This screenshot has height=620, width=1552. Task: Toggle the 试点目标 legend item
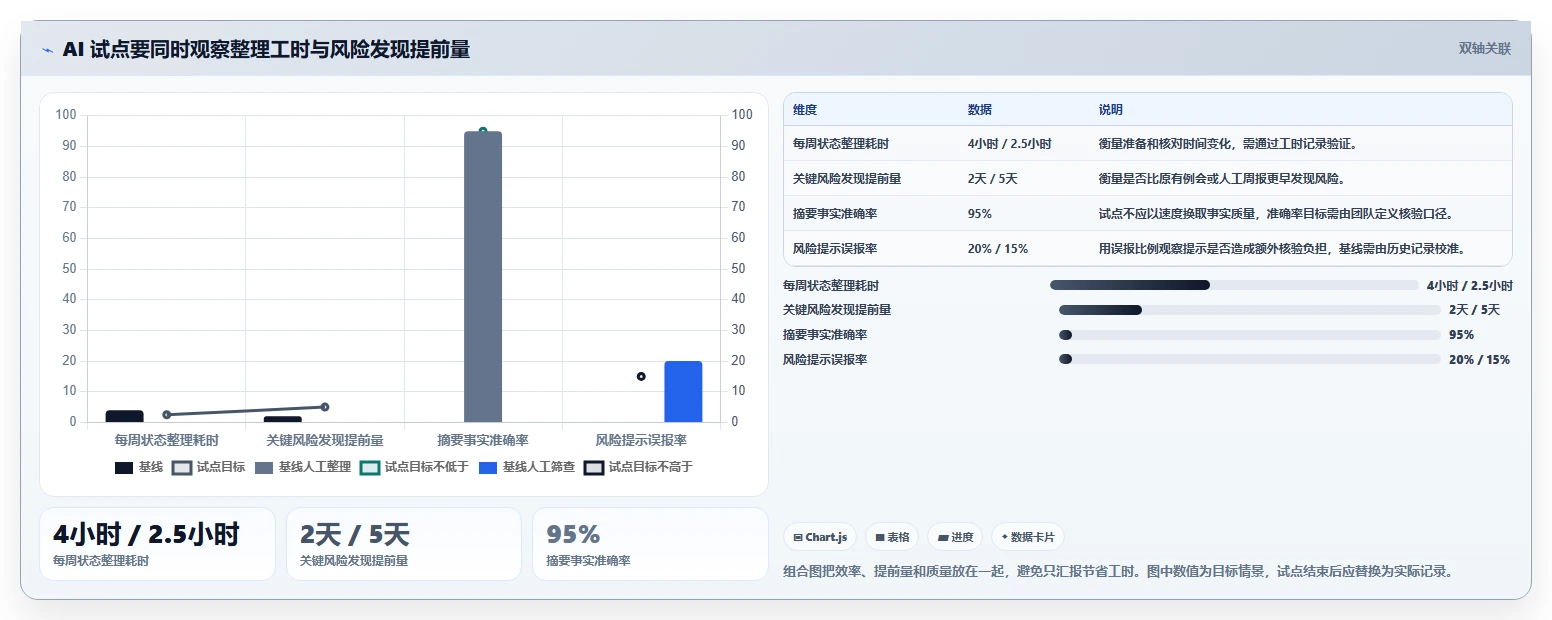pyautogui.click(x=208, y=467)
